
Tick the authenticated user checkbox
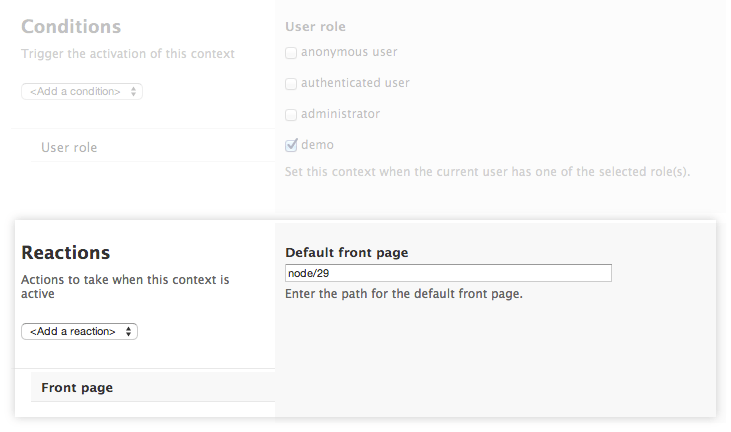click(291, 84)
